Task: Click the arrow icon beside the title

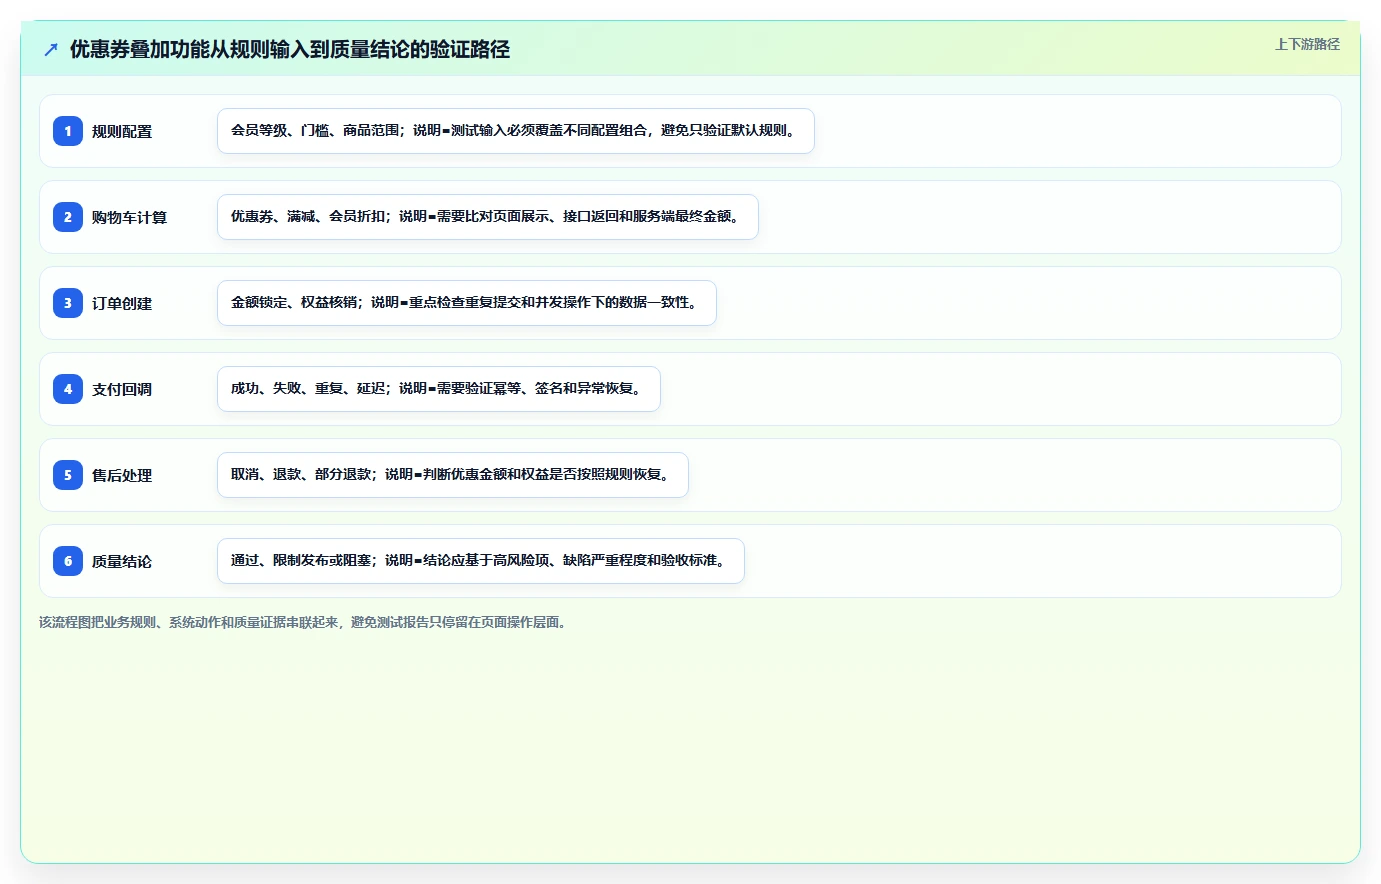Action: [51, 49]
